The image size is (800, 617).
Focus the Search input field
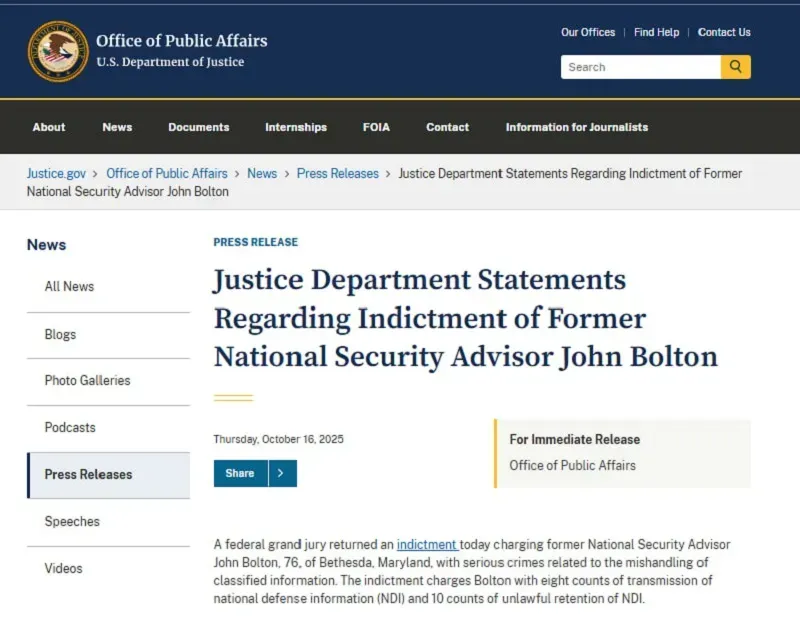640,67
